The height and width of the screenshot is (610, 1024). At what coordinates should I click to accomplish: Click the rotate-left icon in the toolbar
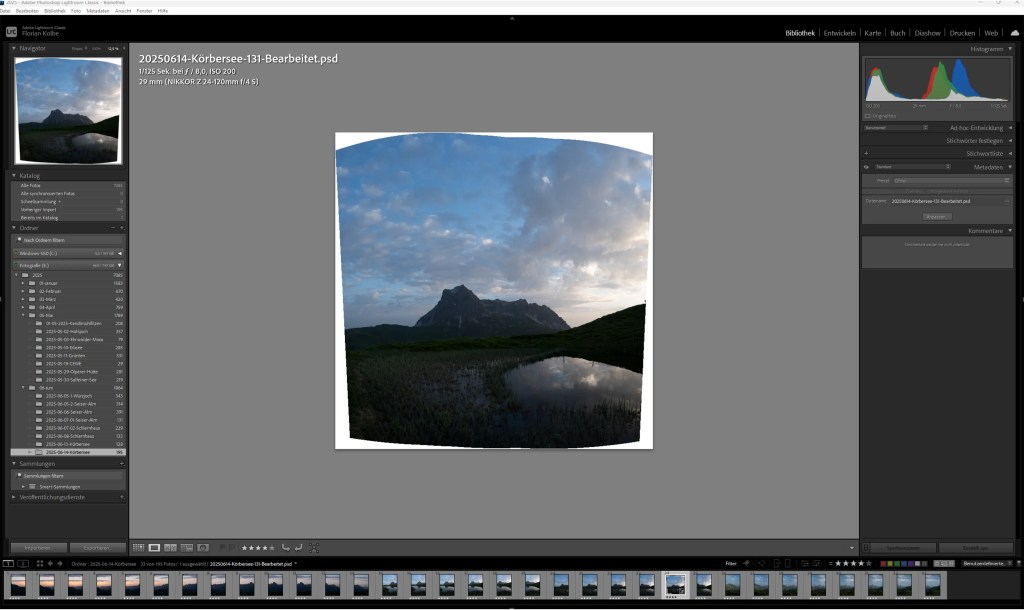pos(285,548)
